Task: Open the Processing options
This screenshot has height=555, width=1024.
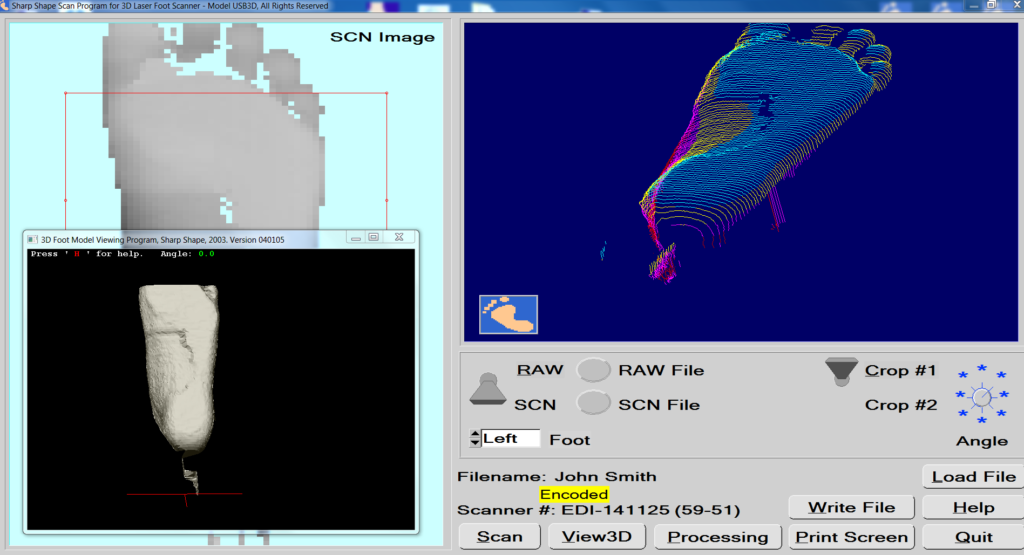Action: pyautogui.click(x=717, y=536)
